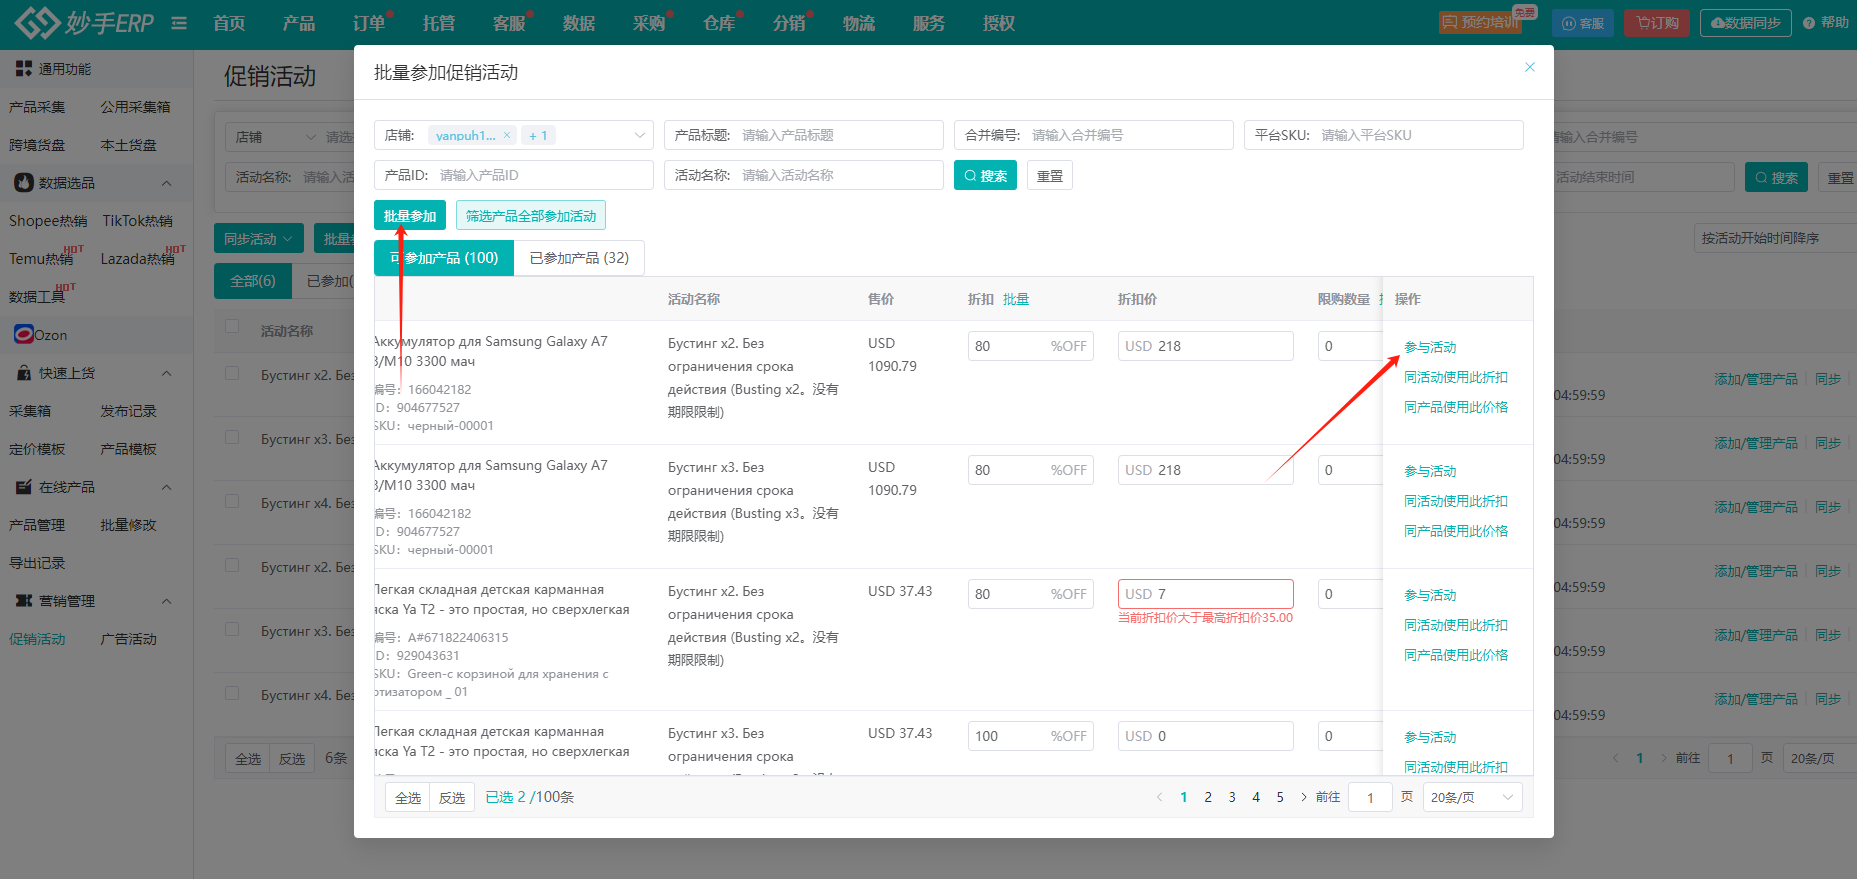This screenshot has width=1857, height=879.
Task: Click the 预约培训 button
Action: (x=1480, y=22)
